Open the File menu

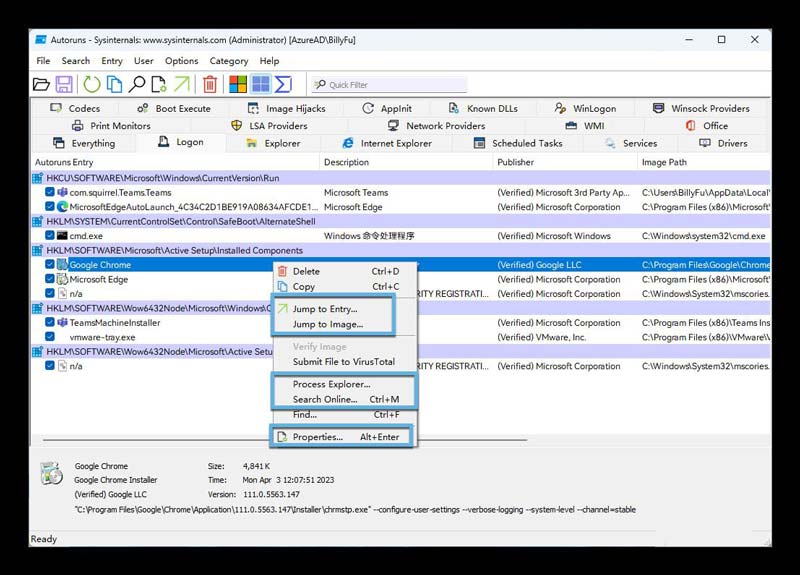[43, 61]
